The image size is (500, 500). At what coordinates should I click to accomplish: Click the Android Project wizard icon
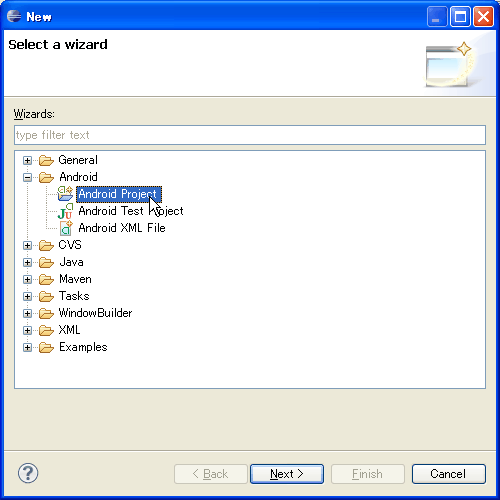click(65, 194)
